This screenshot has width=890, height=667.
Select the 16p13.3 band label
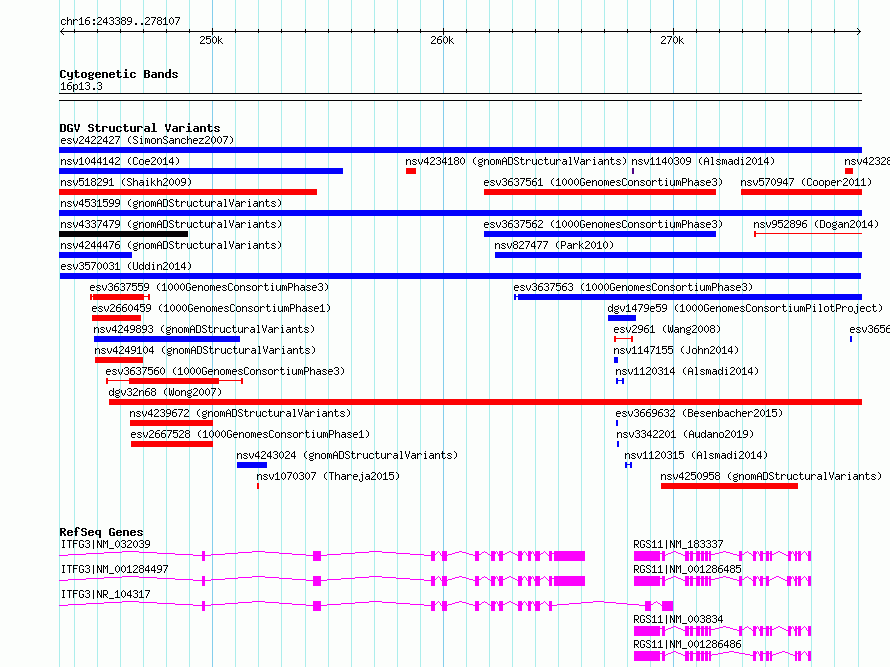pyautogui.click(x=81, y=87)
